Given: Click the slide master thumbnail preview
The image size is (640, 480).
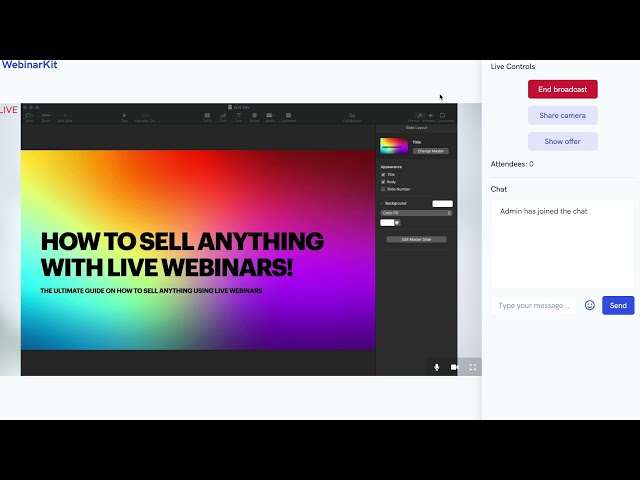Looking at the screenshot, I should pyautogui.click(x=394, y=146).
